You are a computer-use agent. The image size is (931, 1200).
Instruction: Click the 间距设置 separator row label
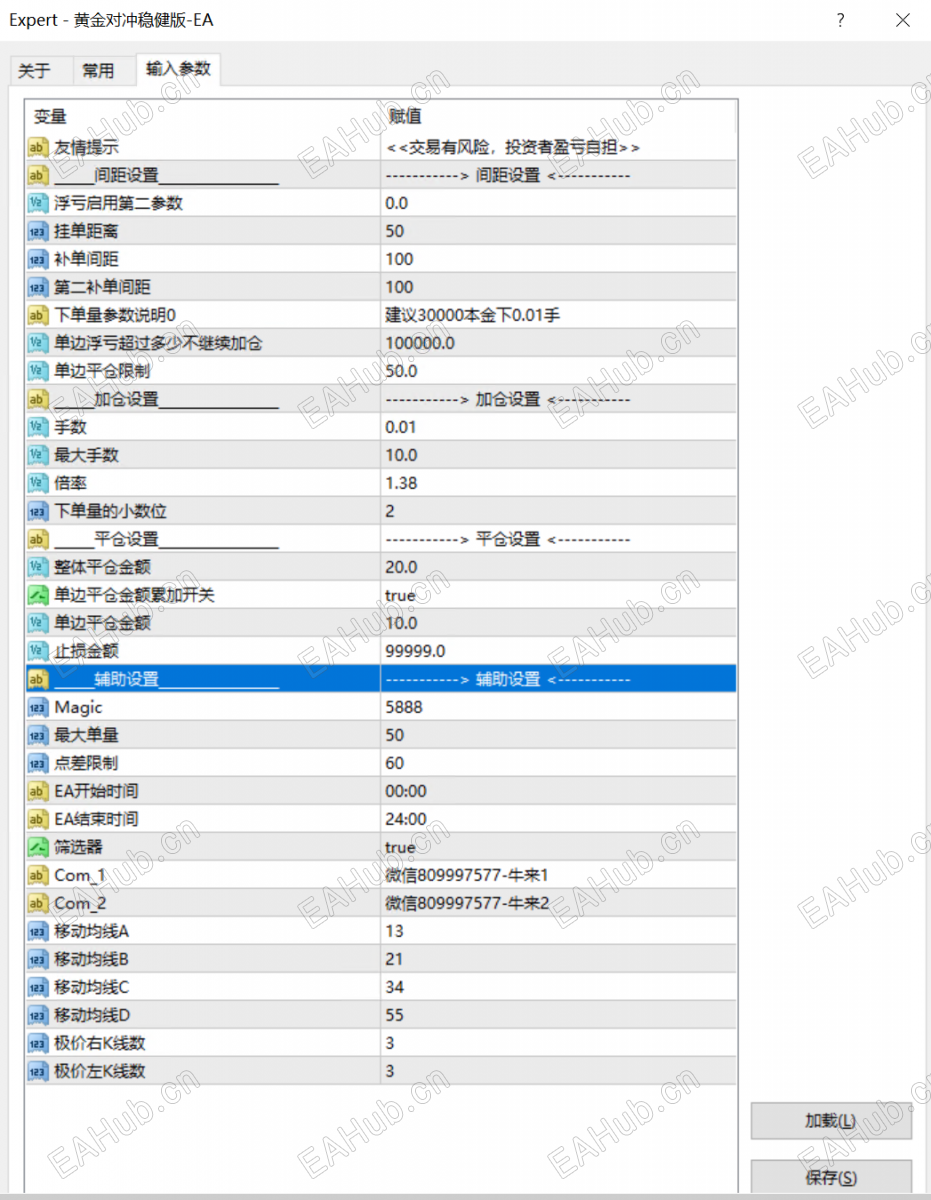coord(166,175)
